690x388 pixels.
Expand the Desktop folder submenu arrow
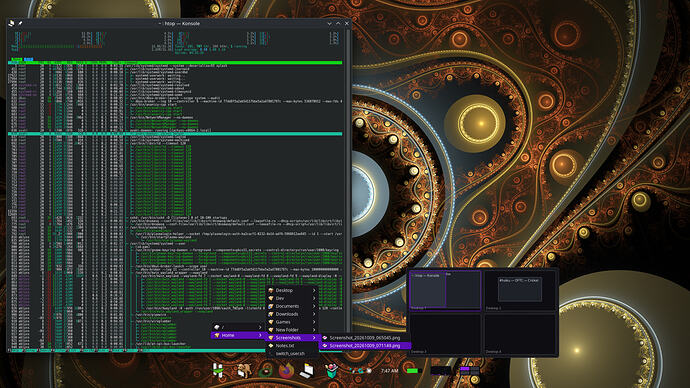click(314, 290)
